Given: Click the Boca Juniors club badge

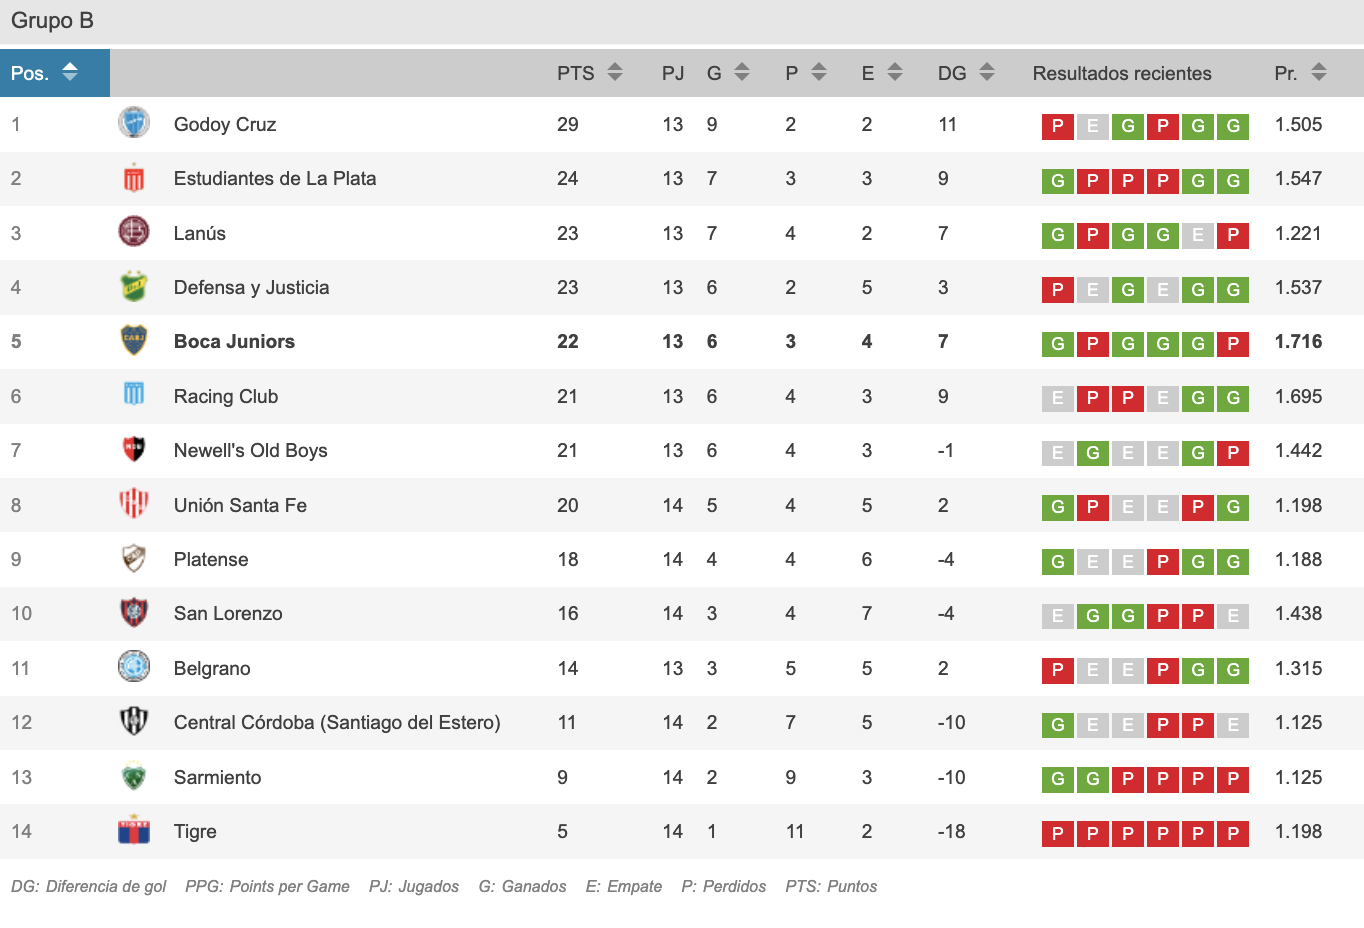Looking at the screenshot, I should (x=134, y=341).
